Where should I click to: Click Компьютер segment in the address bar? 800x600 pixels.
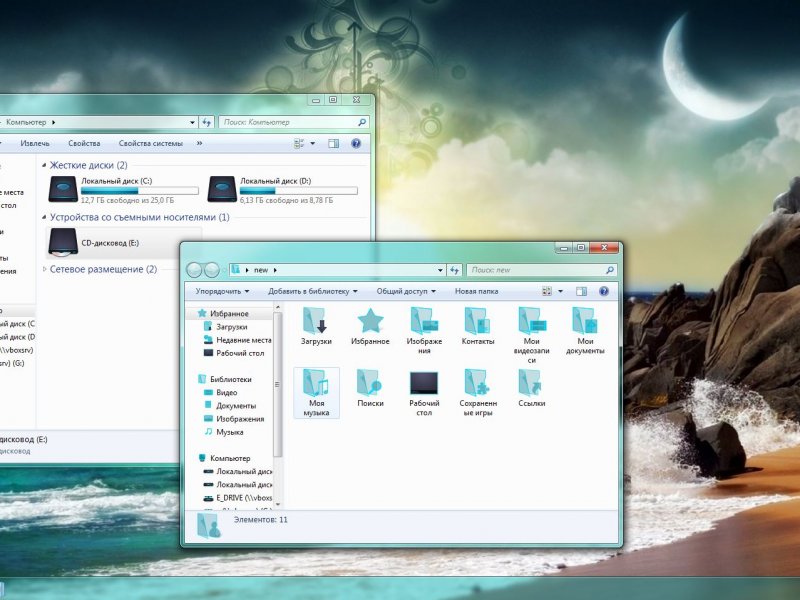point(26,122)
